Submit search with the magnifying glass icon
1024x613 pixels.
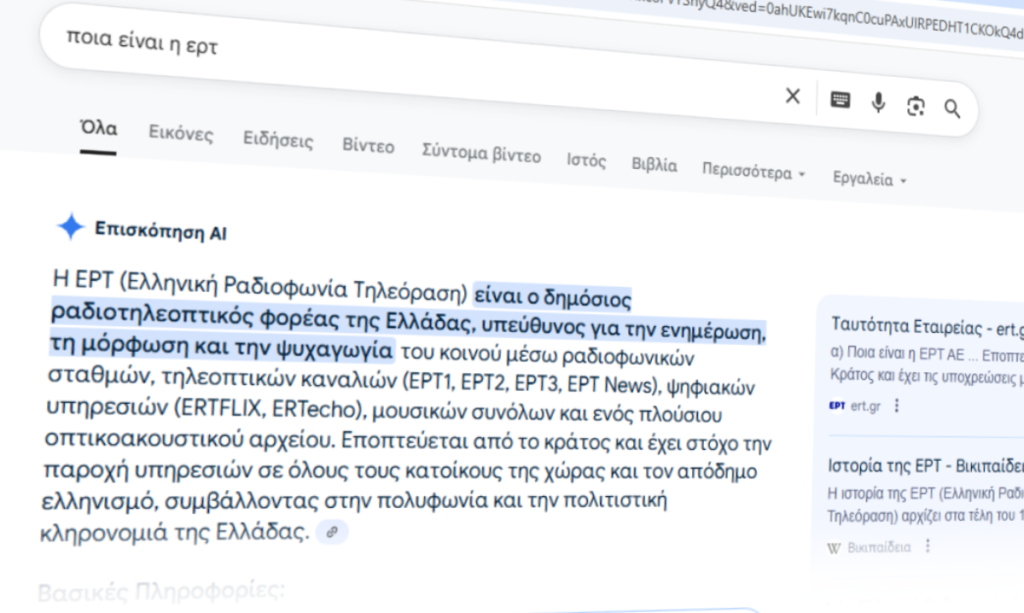(x=952, y=108)
